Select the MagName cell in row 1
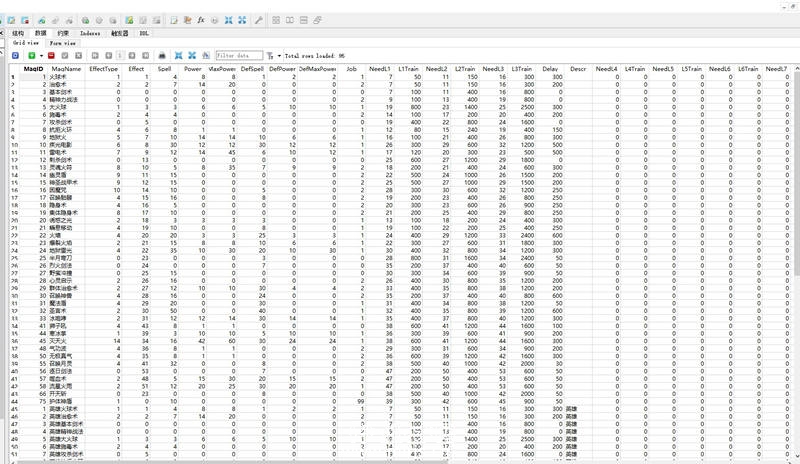This screenshot has width=800, height=464. coord(66,77)
